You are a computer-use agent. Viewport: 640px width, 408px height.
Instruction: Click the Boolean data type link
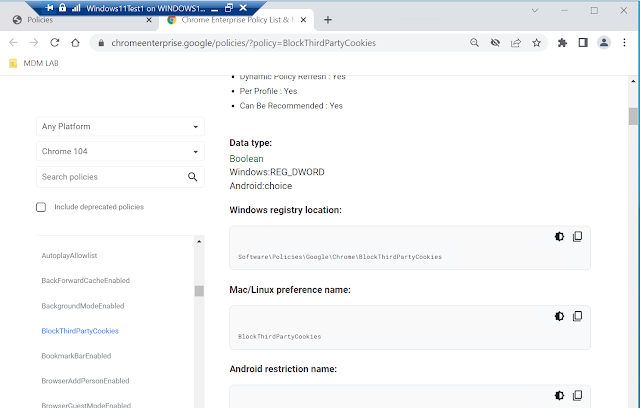tap(246, 159)
